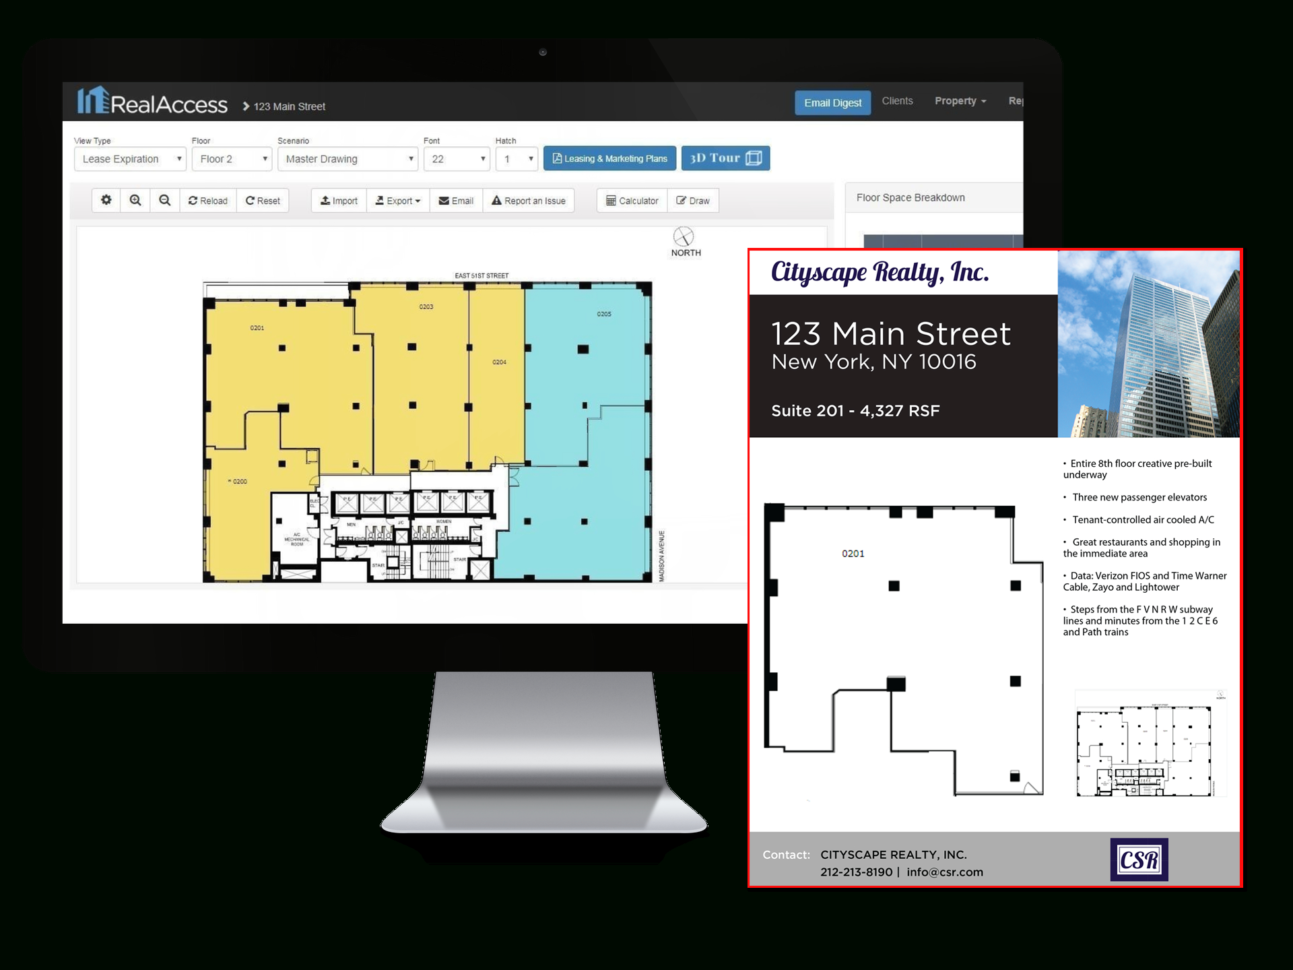Click the small floor plan thumbnail on flyer
1293x970 pixels.
coord(1149,745)
